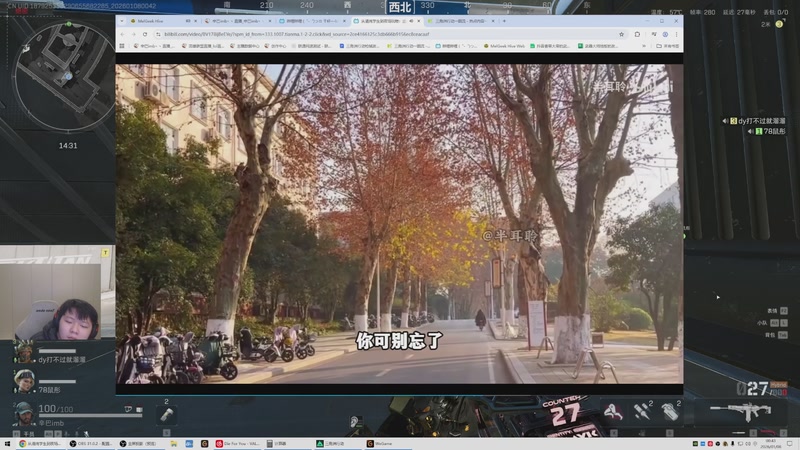Open the media control icon in Chrome toolbar
This screenshot has width=800, height=450.
[x=654, y=34]
